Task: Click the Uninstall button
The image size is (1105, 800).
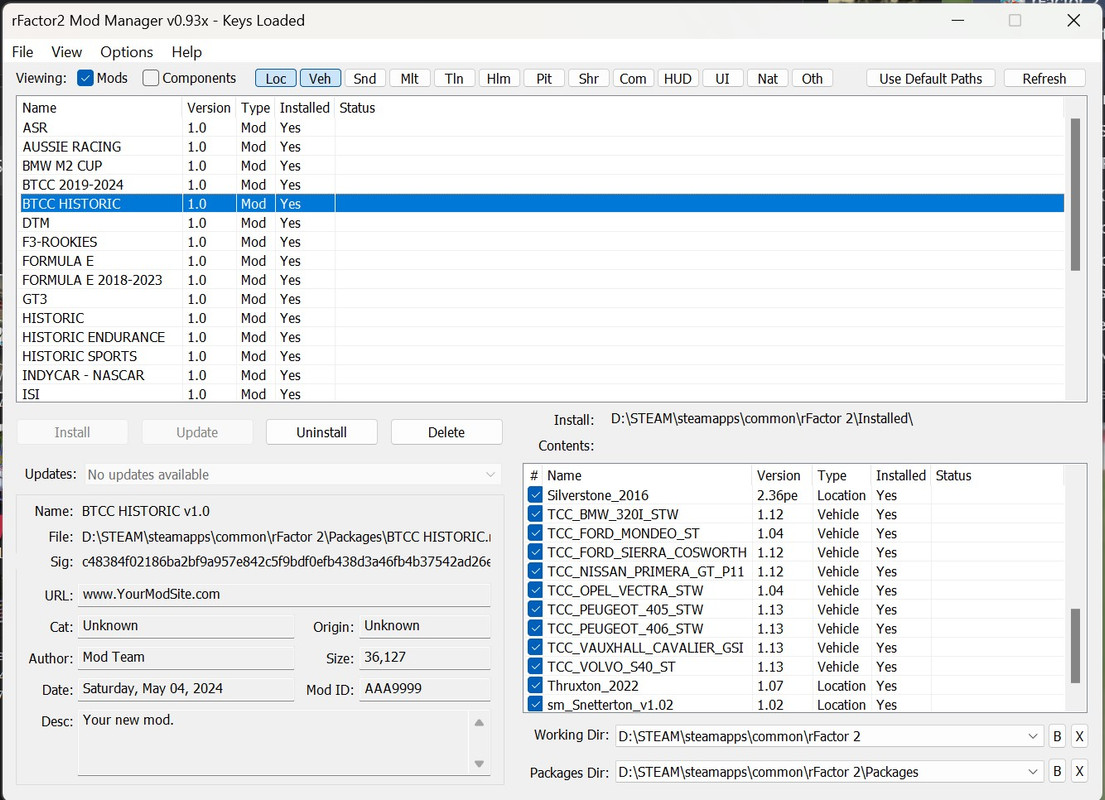Action: tap(321, 432)
